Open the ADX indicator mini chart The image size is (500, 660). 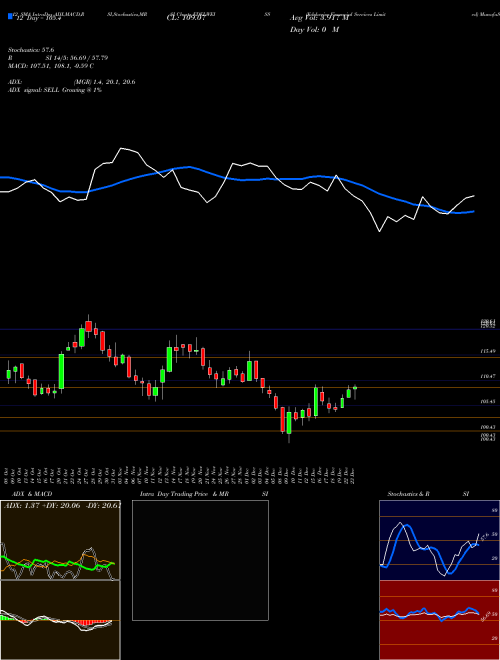[60, 540]
